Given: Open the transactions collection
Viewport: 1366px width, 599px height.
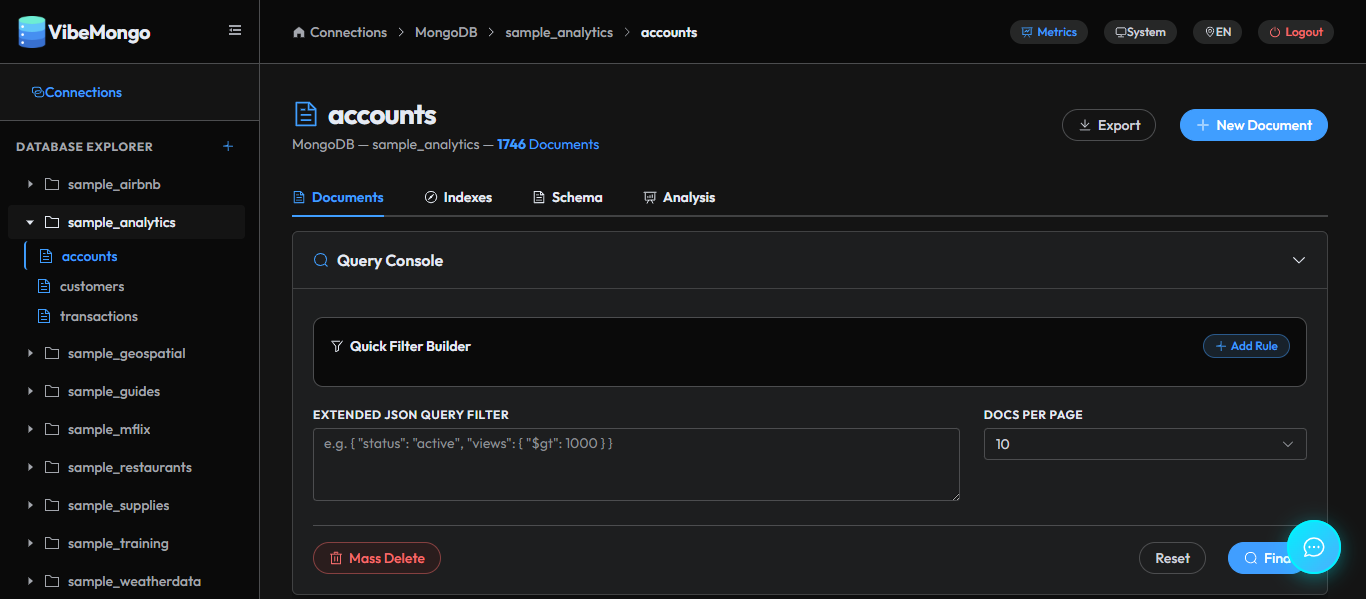Looking at the screenshot, I should 99,316.
